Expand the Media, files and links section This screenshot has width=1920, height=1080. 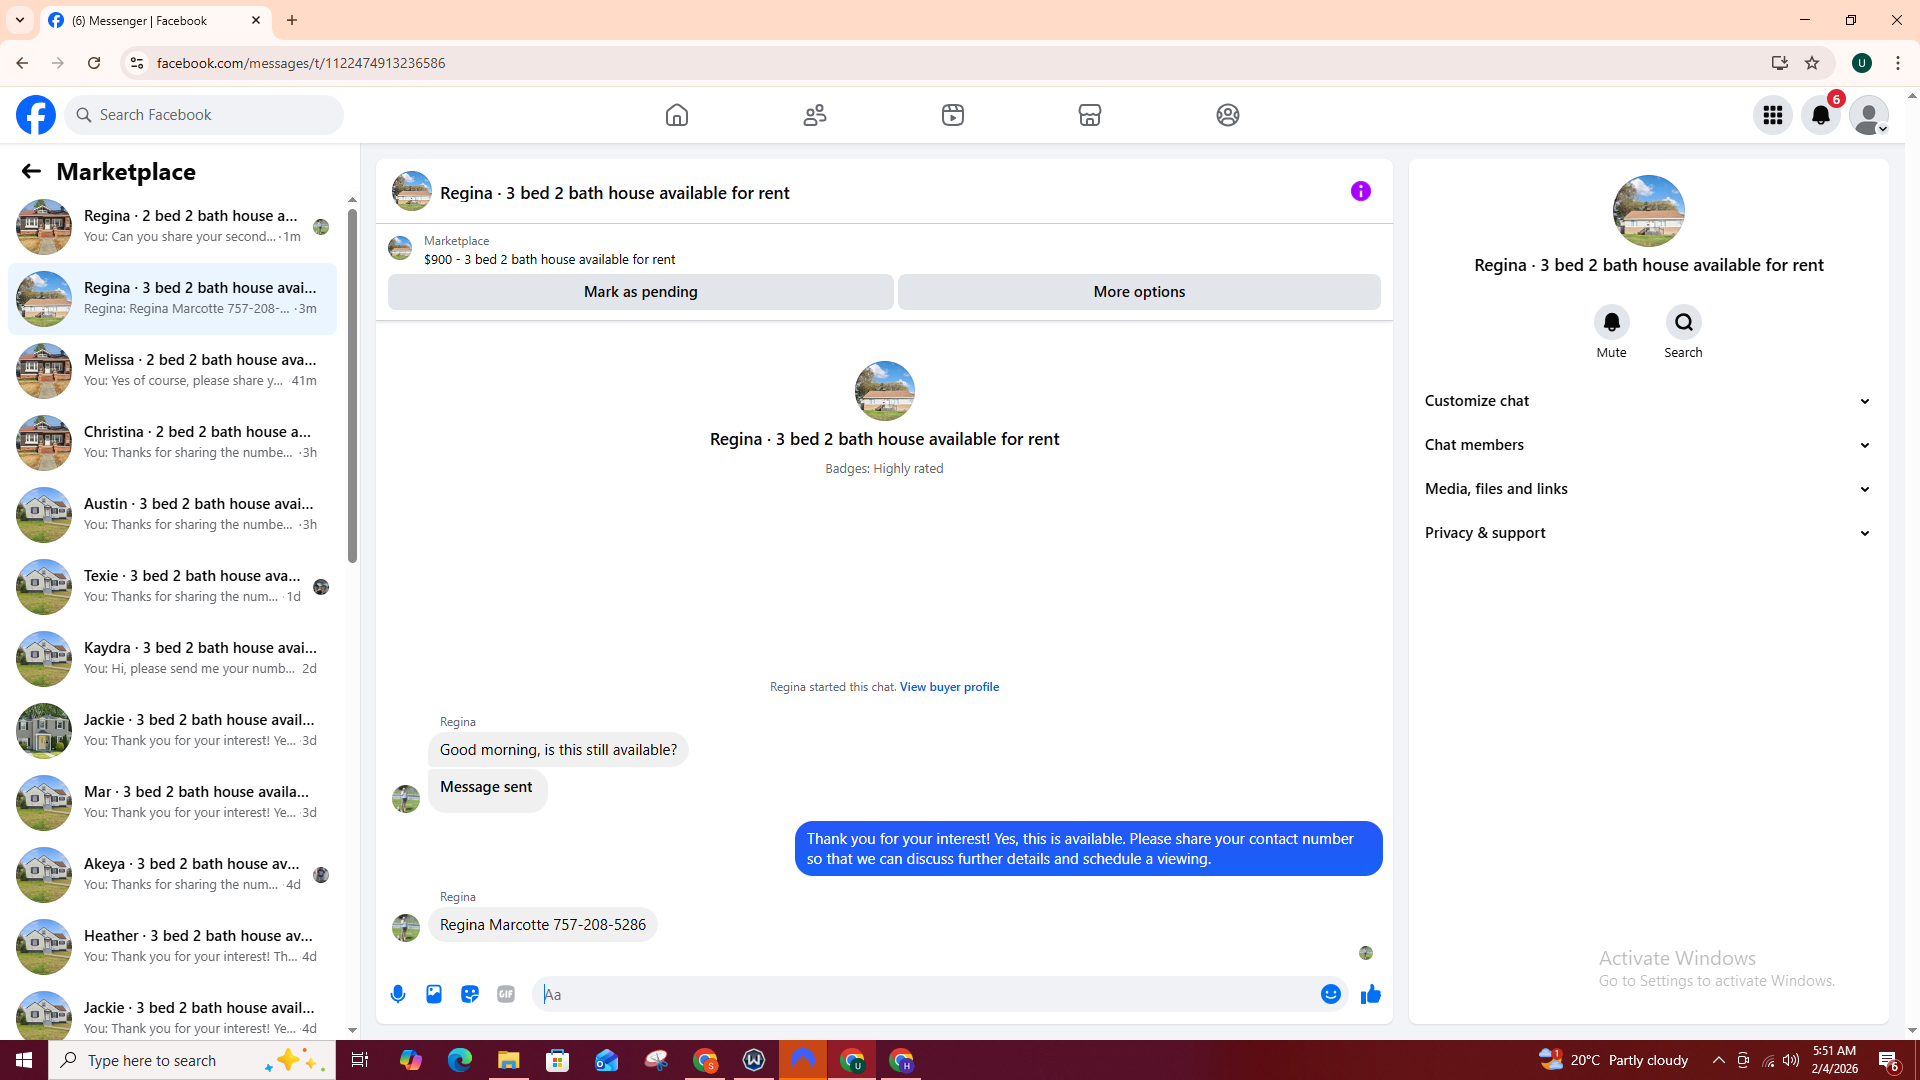pos(1647,489)
